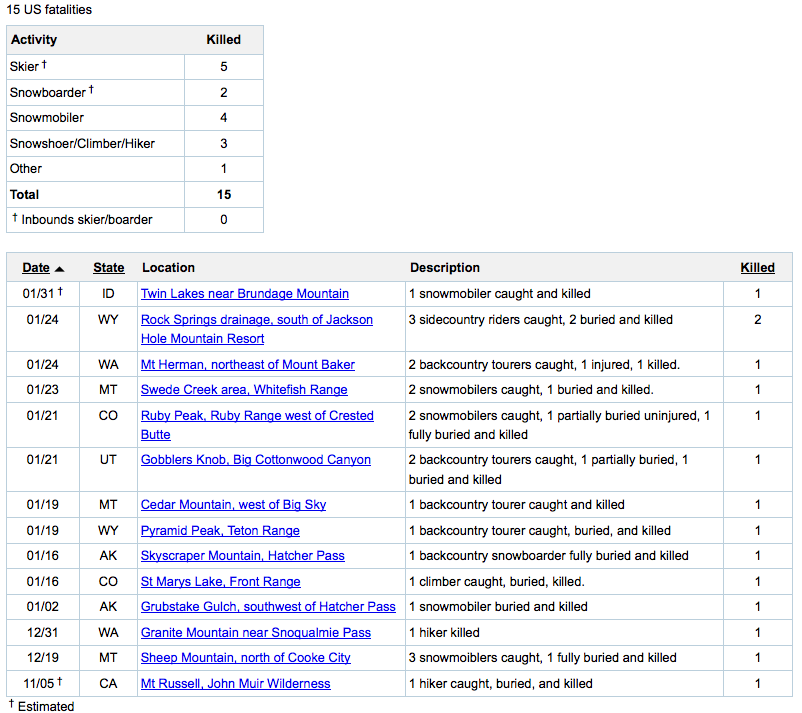Select the Snowmobiler row label

click(47, 118)
